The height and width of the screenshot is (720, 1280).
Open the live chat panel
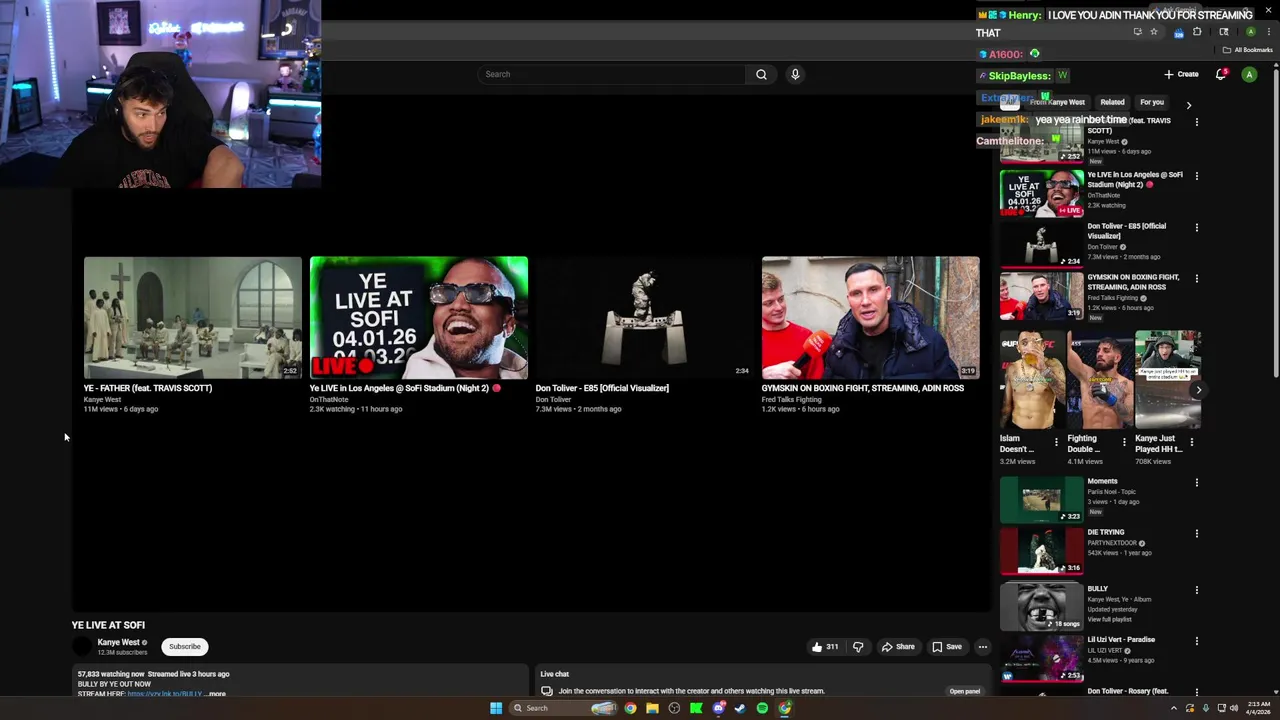click(x=964, y=691)
